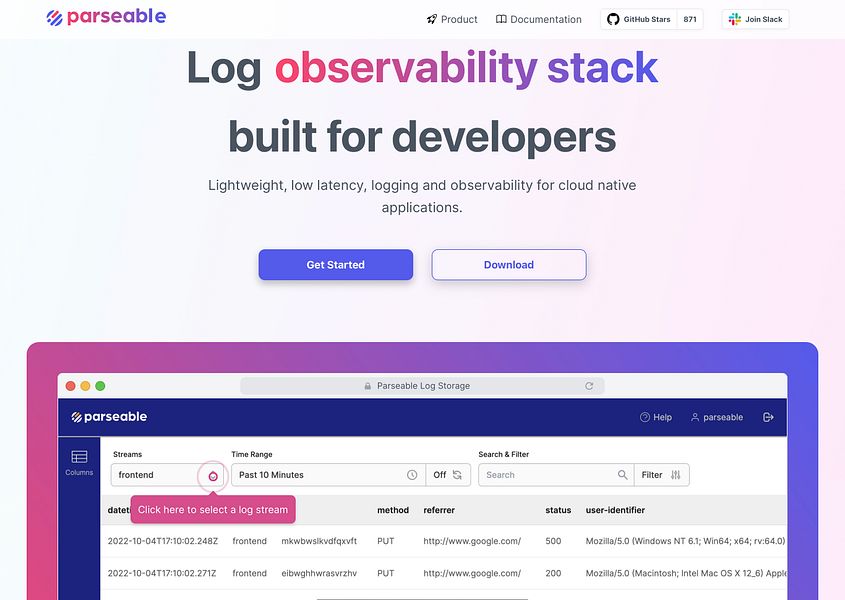Screen dimensions: 845x600
Task: Open the Filter button
Action: pos(661,475)
